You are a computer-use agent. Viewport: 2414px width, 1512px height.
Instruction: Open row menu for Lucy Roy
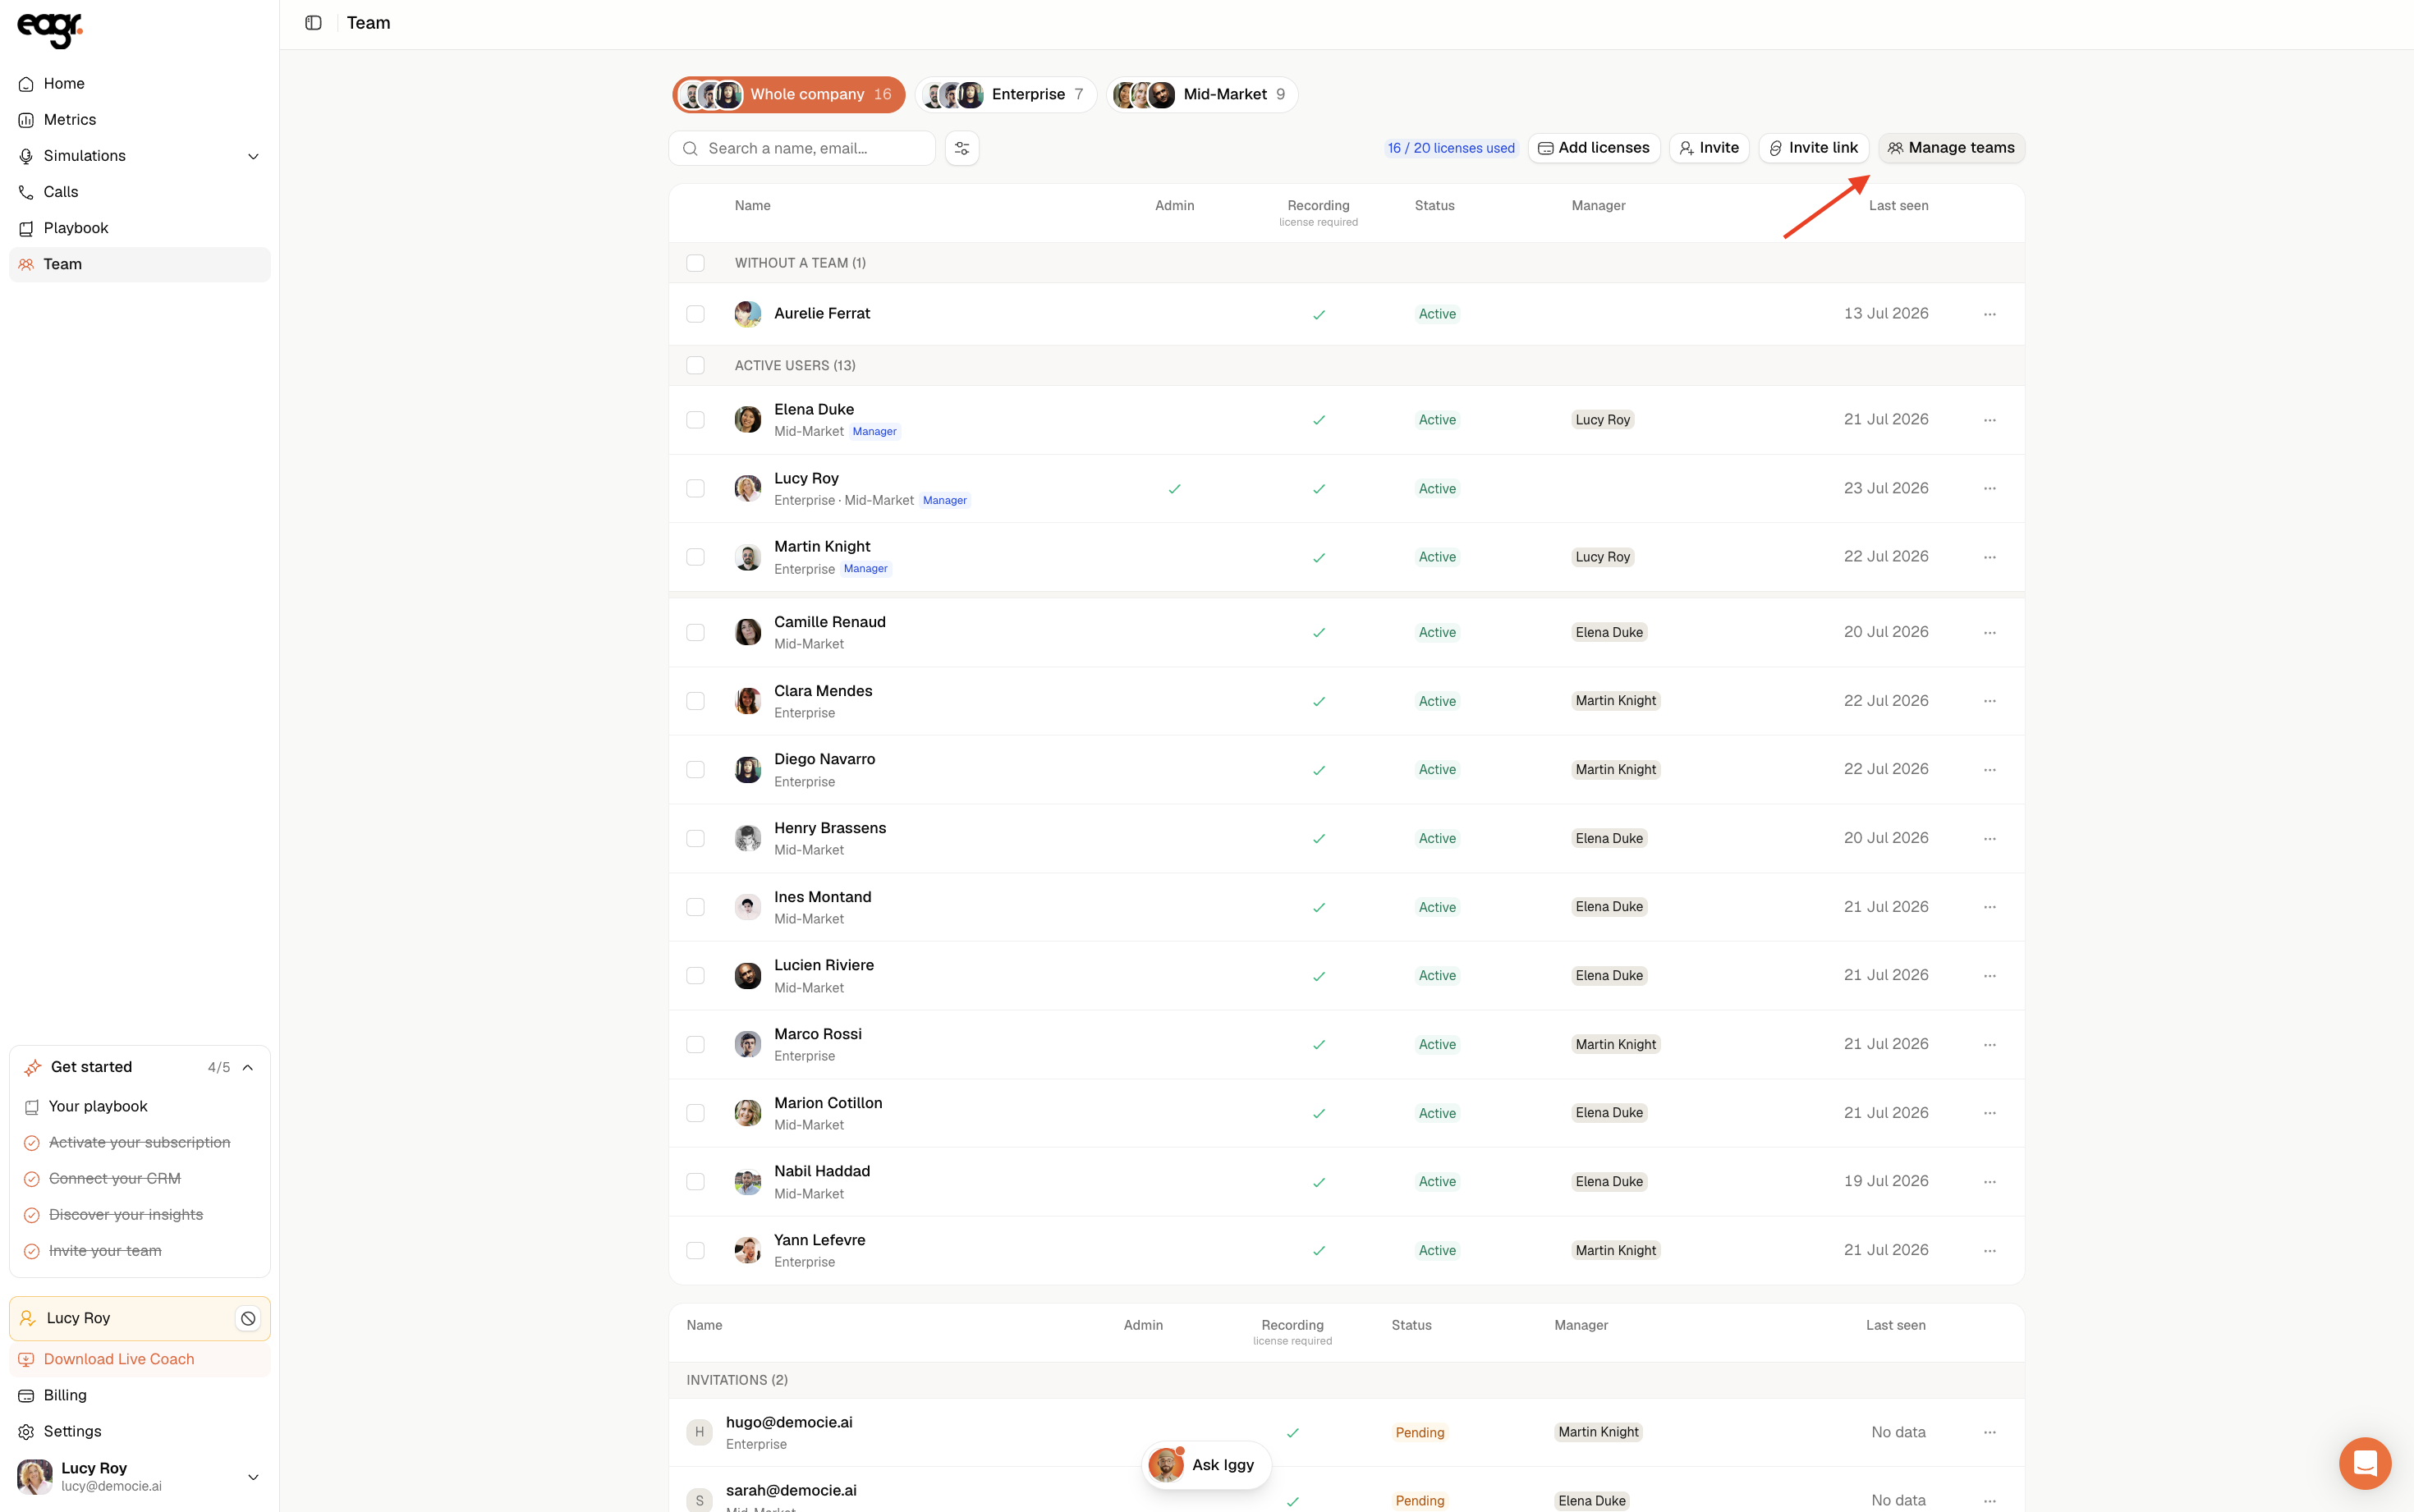coord(1989,489)
